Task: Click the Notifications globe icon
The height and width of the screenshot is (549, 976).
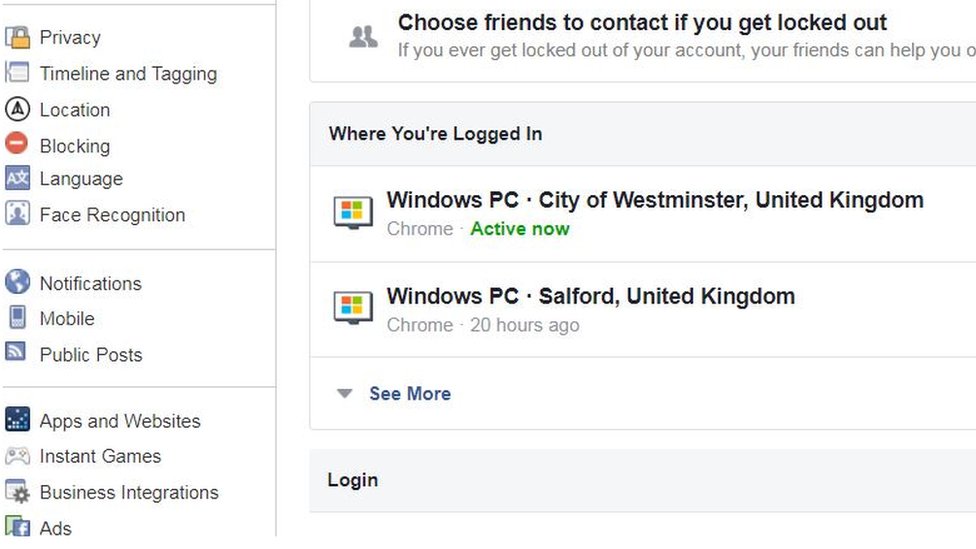Action: 17,283
